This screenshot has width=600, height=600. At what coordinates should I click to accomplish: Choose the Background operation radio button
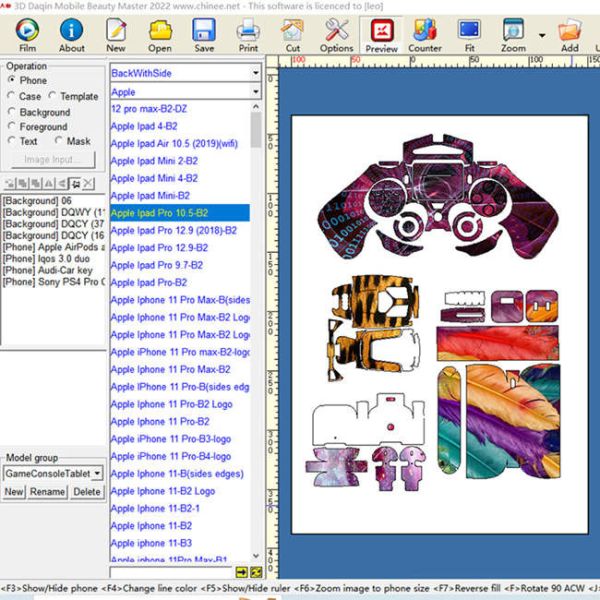11,113
